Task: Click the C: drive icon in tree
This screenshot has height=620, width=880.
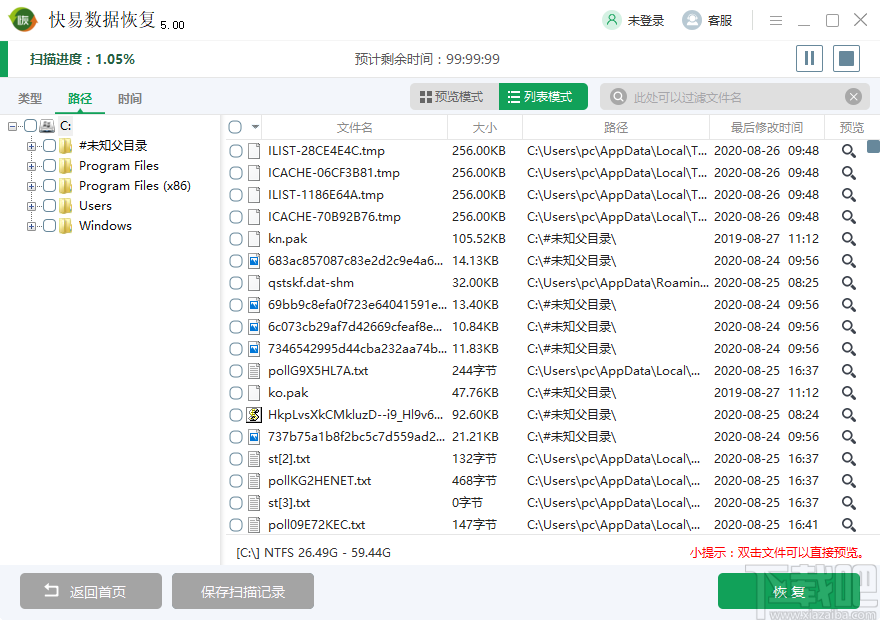Action: click(47, 126)
